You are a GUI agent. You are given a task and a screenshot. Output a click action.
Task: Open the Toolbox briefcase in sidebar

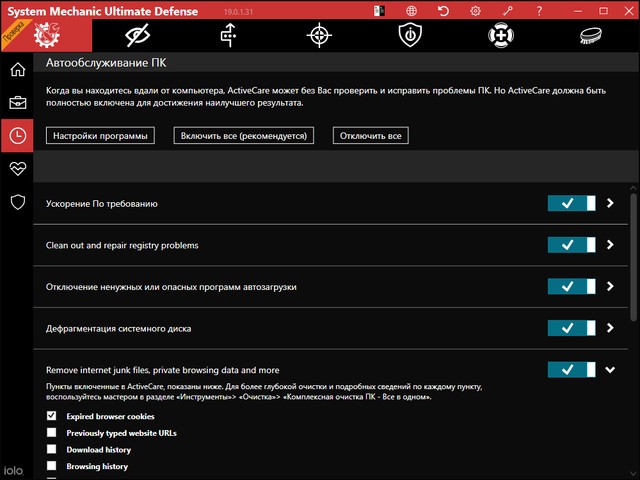pyautogui.click(x=17, y=102)
